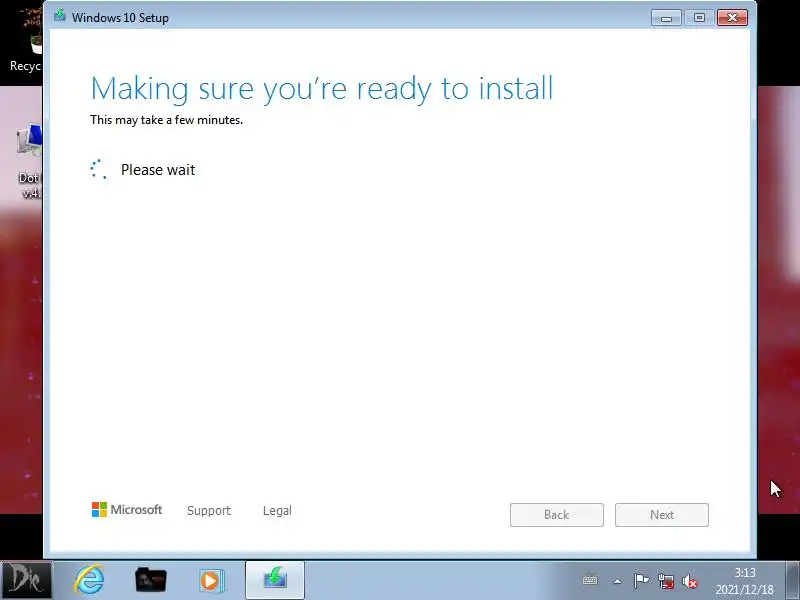The width and height of the screenshot is (800, 600).
Task: Click the 'Please wait' status text
Action: pyautogui.click(x=158, y=170)
